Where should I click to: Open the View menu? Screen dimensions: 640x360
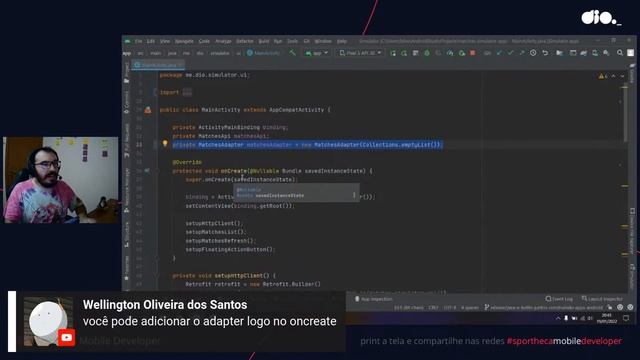coord(164,41)
